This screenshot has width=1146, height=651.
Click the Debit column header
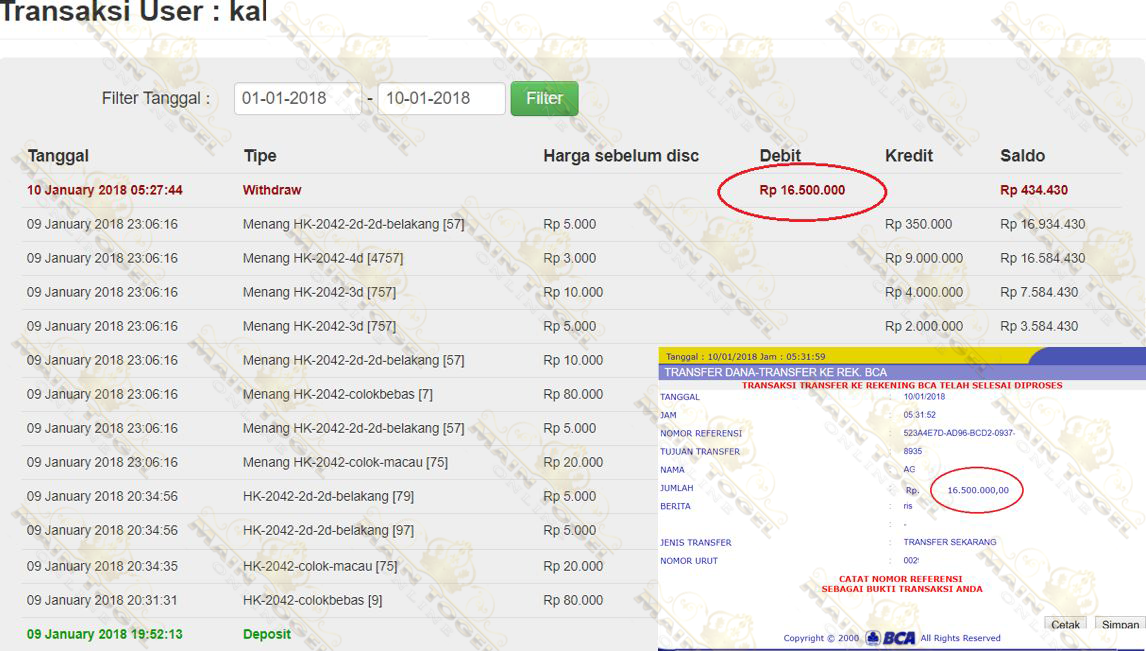pyautogui.click(x=780, y=156)
